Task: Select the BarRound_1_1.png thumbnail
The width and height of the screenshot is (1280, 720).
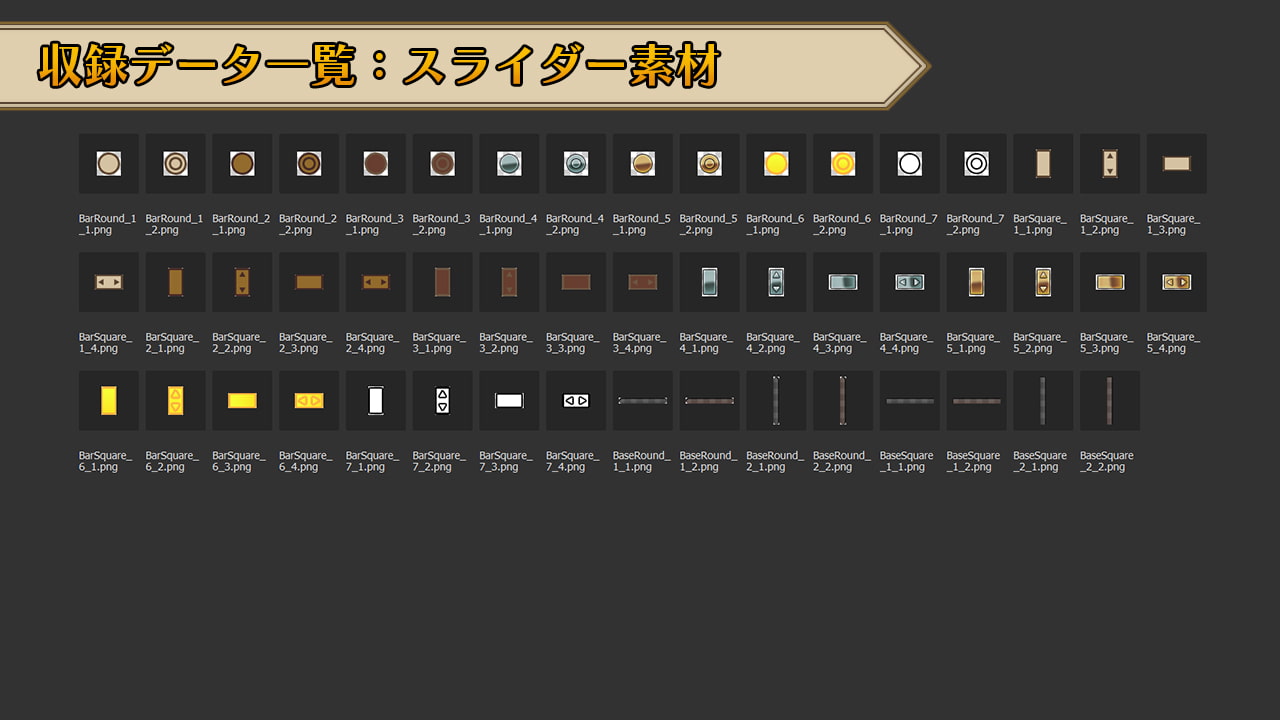Action: pos(108,163)
